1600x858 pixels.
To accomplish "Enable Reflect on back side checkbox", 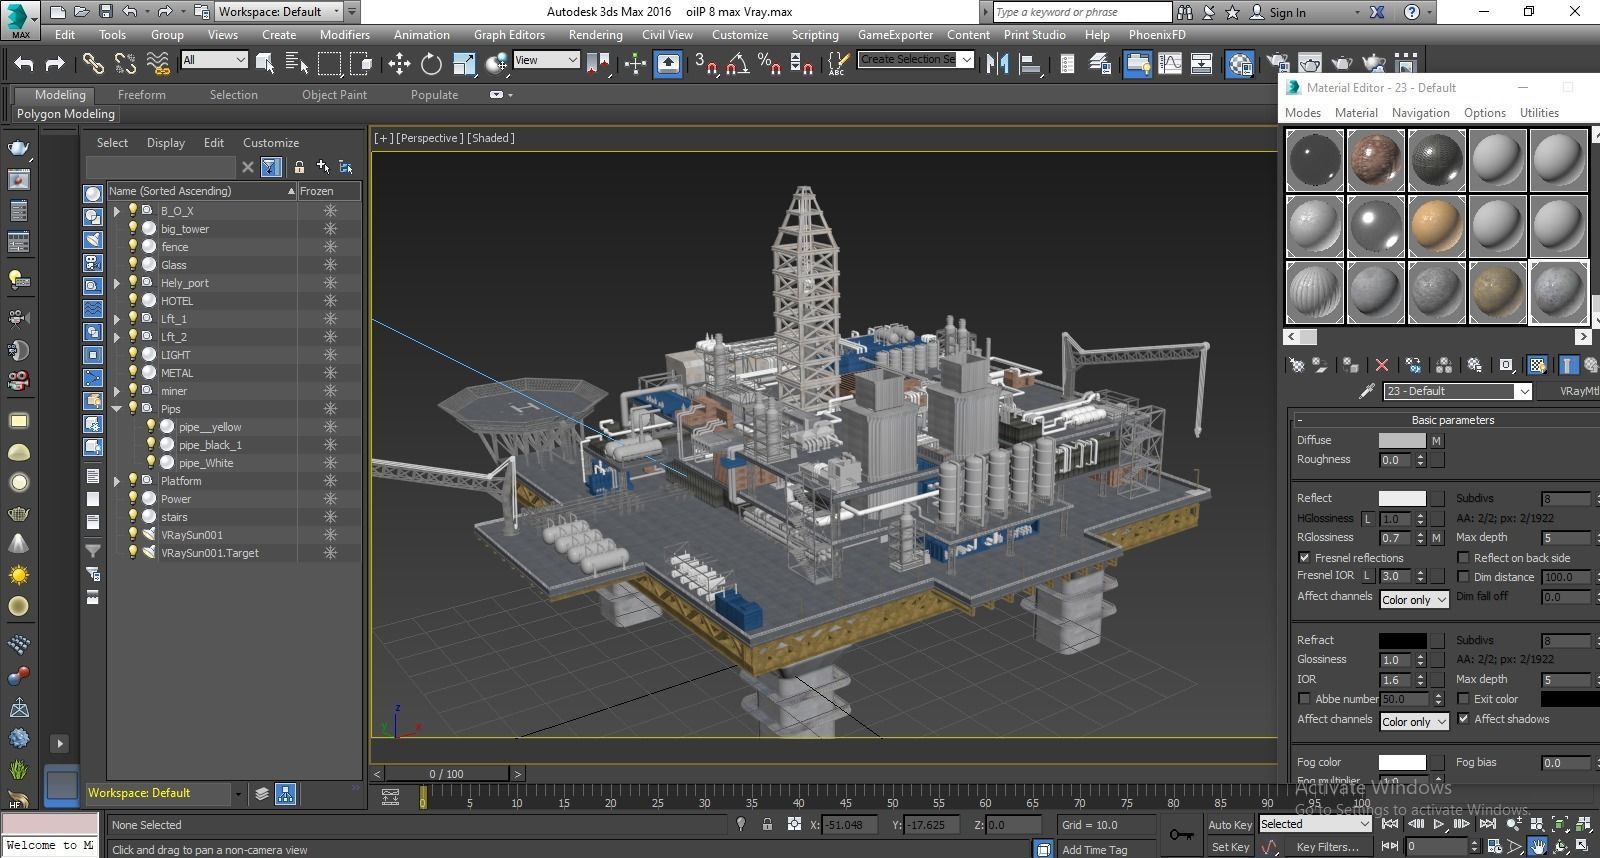I will [x=1463, y=558].
